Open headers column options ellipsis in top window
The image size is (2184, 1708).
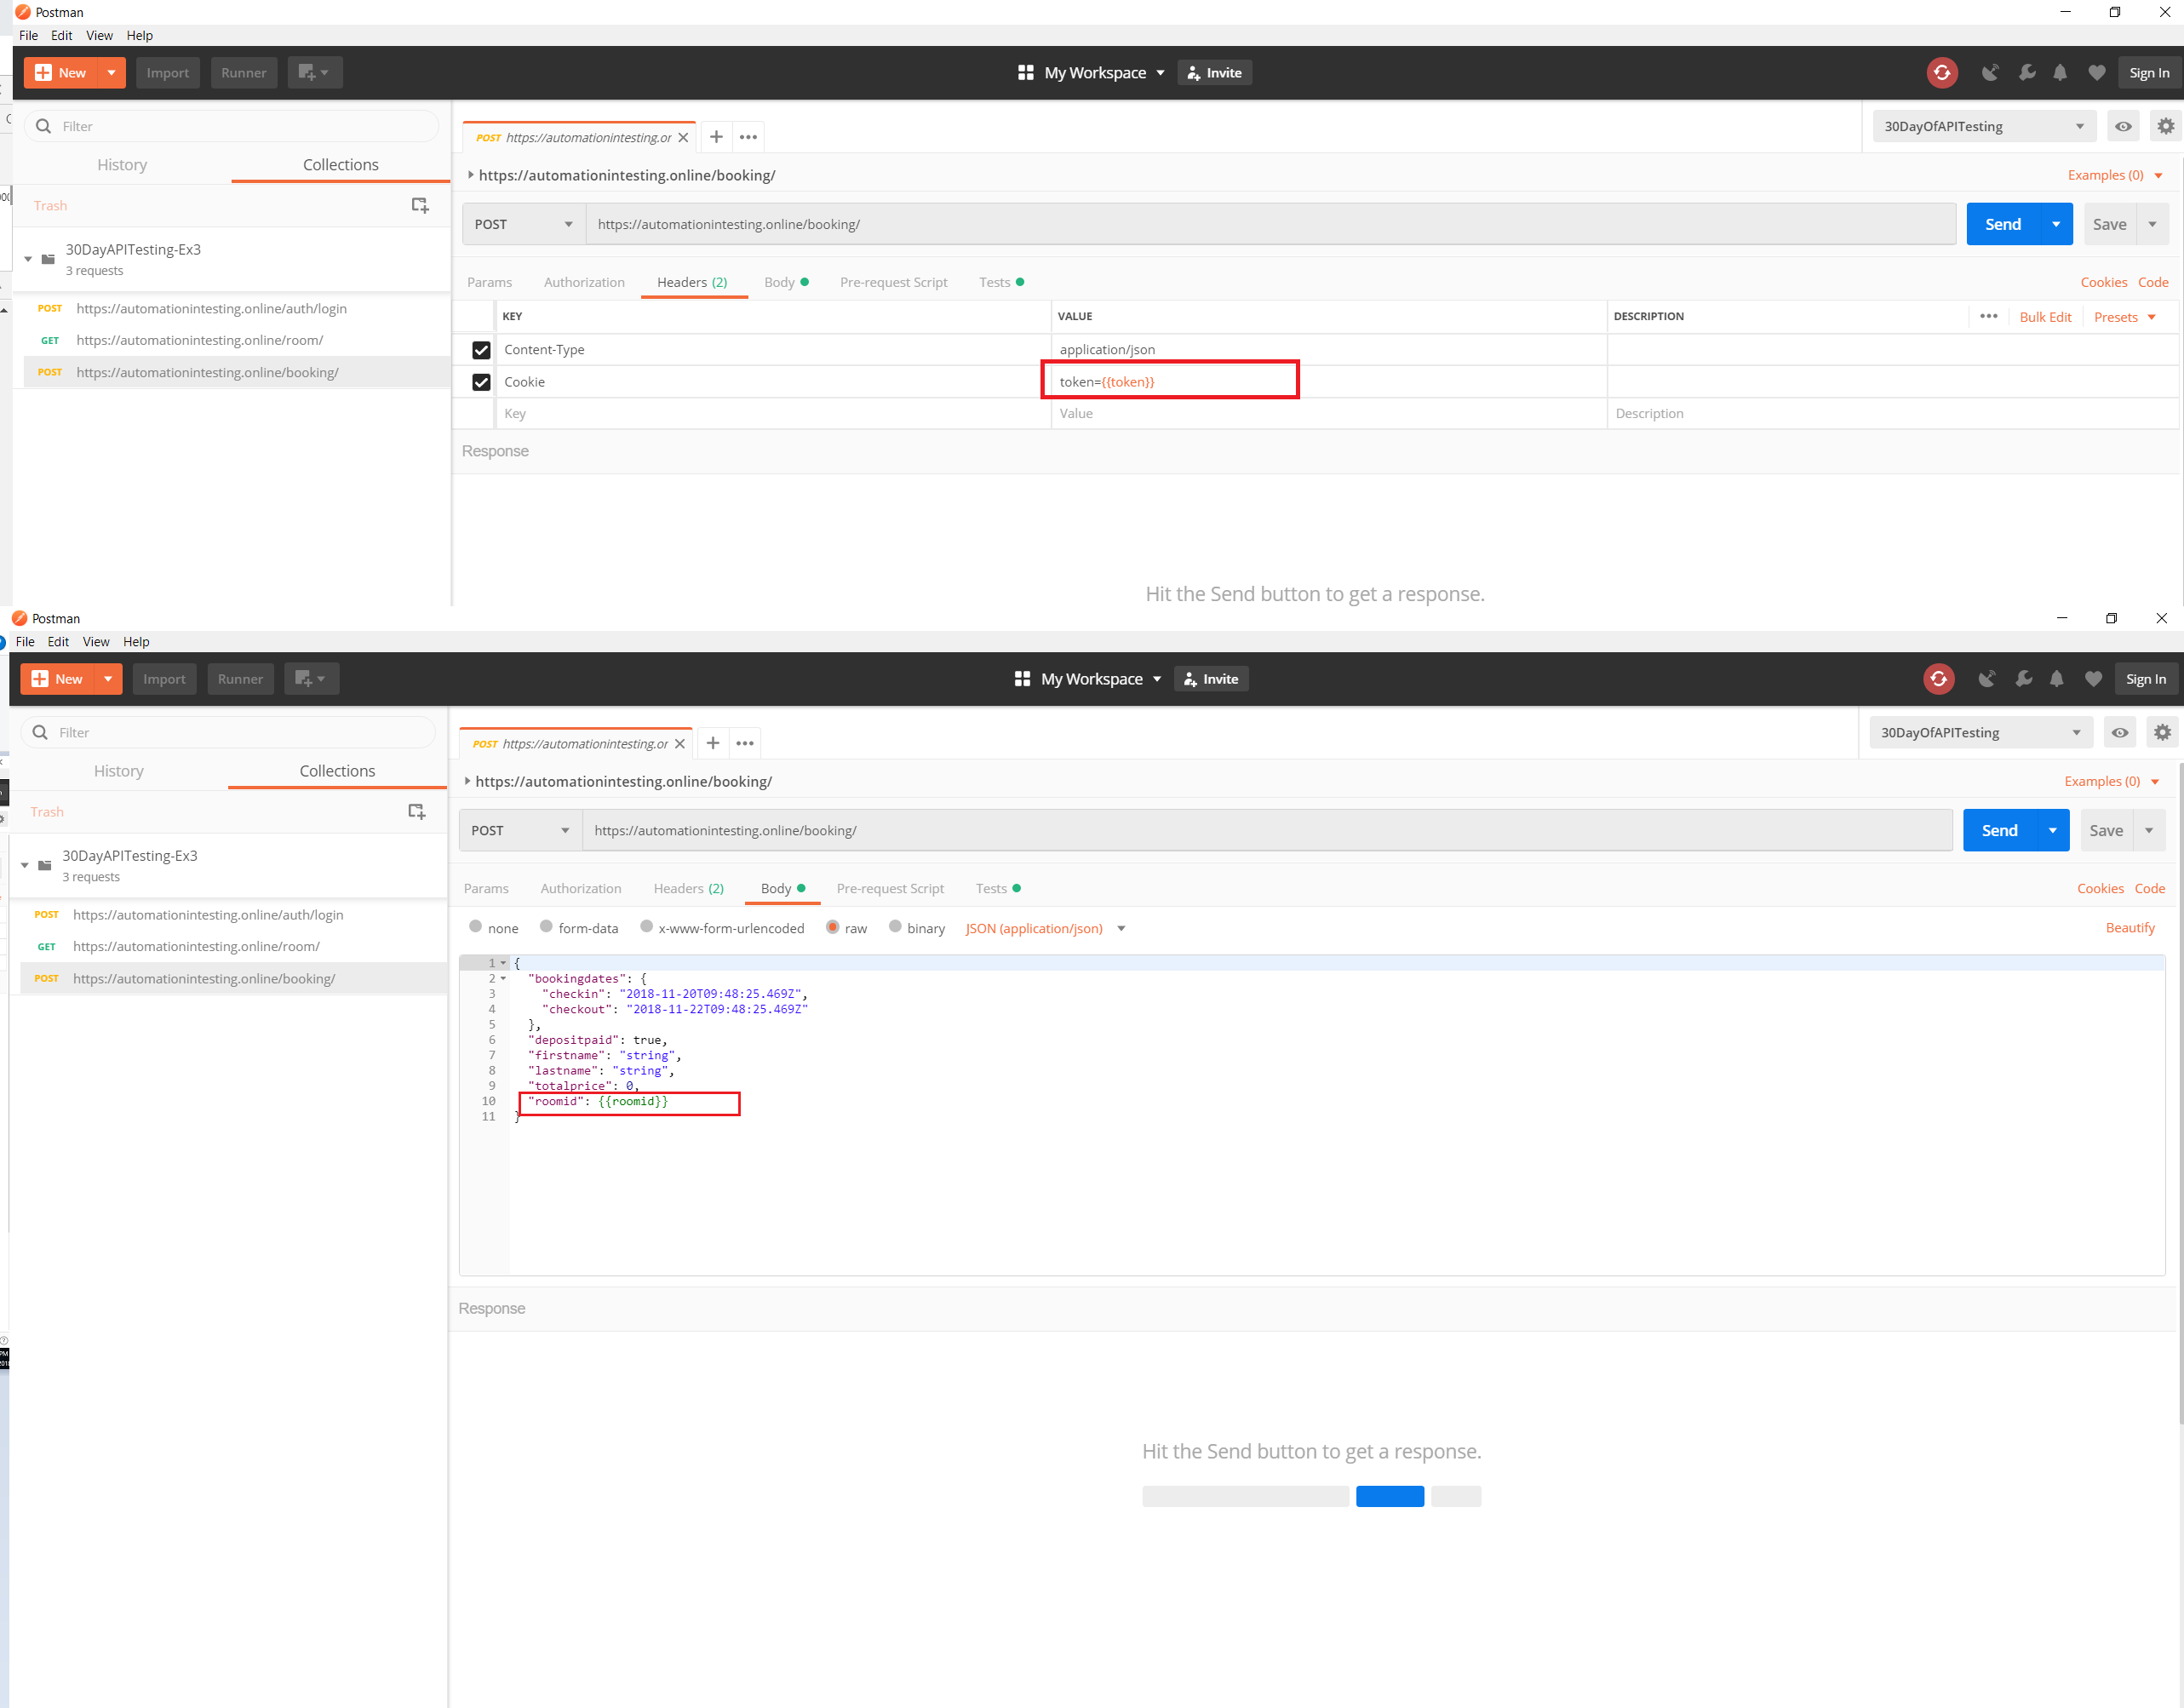tap(1989, 316)
